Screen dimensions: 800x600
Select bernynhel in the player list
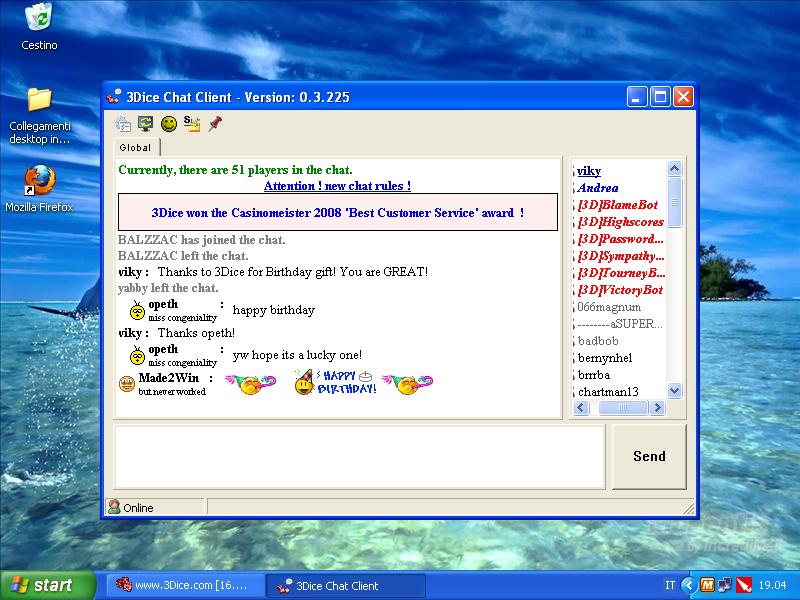coord(605,358)
